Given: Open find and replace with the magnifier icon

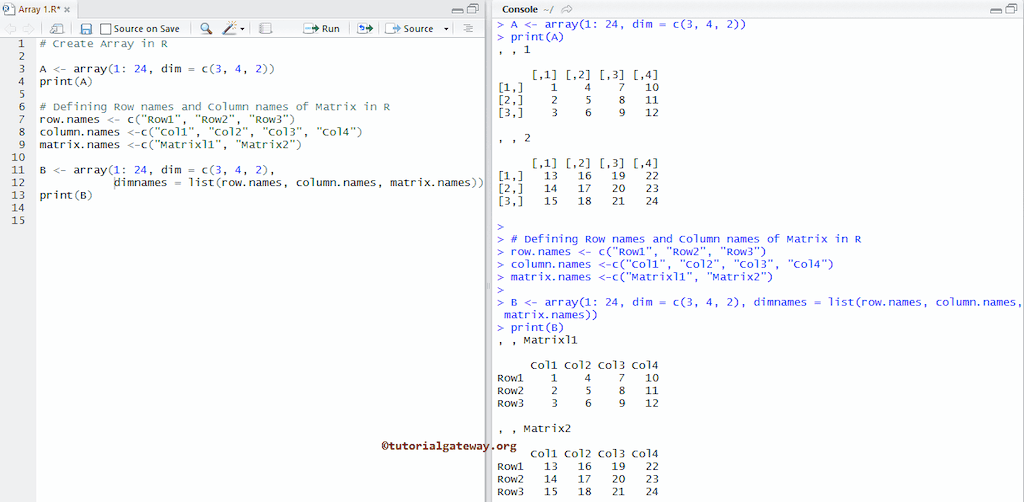Looking at the screenshot, I should tap(206, 29).
